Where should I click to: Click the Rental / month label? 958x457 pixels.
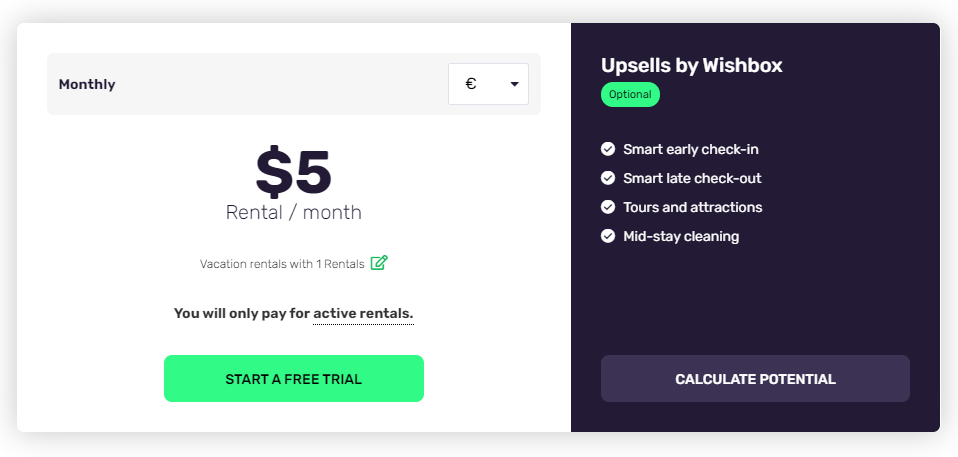pos(293,213)
